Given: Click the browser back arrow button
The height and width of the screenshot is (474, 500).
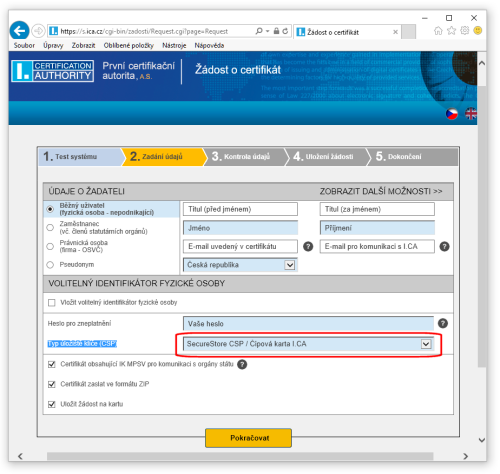Looking at the screenshot, I should tap(19, 31).
